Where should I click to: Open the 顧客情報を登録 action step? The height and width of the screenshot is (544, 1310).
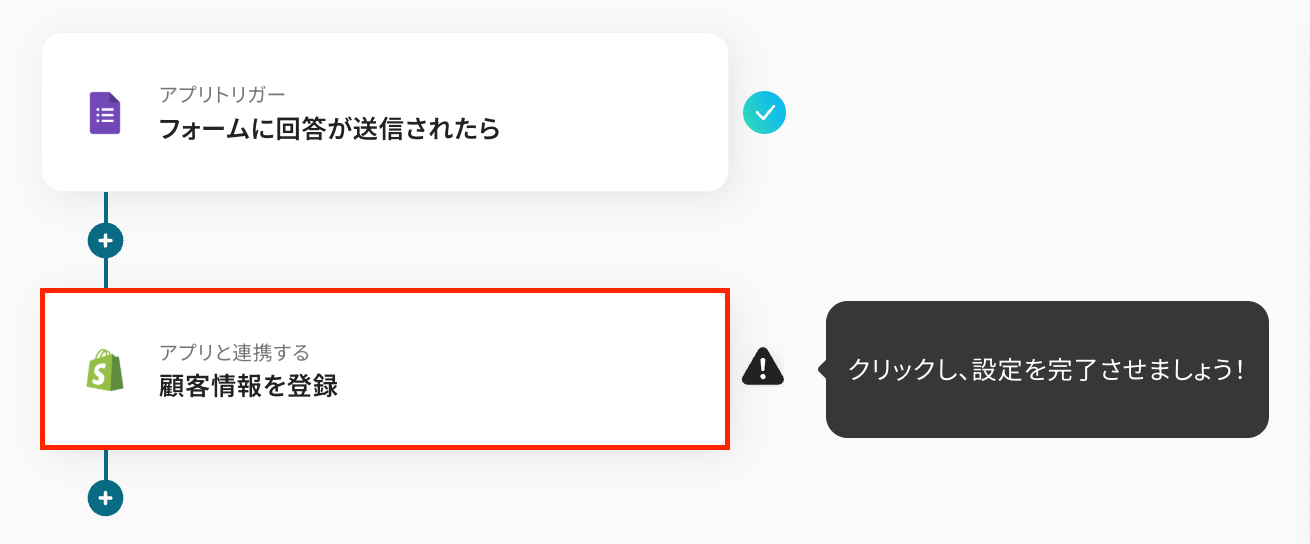point(385,369)
